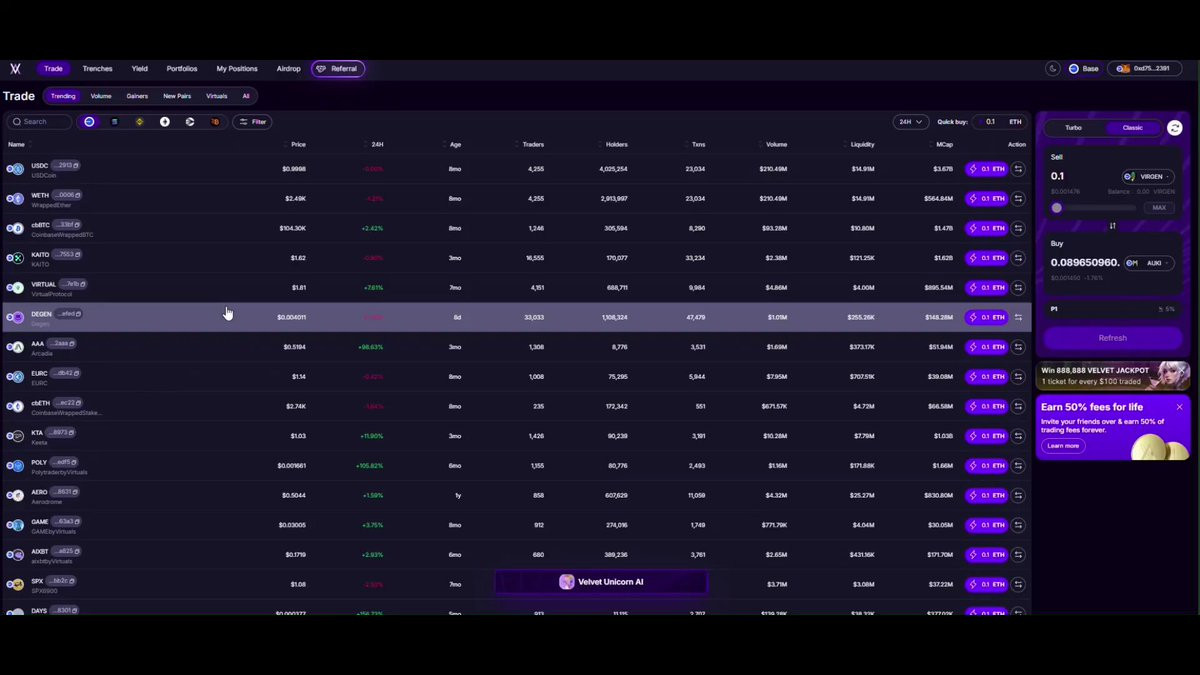1200x675 pixels.
Task: Sort table by Price column
Action: click(x=298, y=145)
